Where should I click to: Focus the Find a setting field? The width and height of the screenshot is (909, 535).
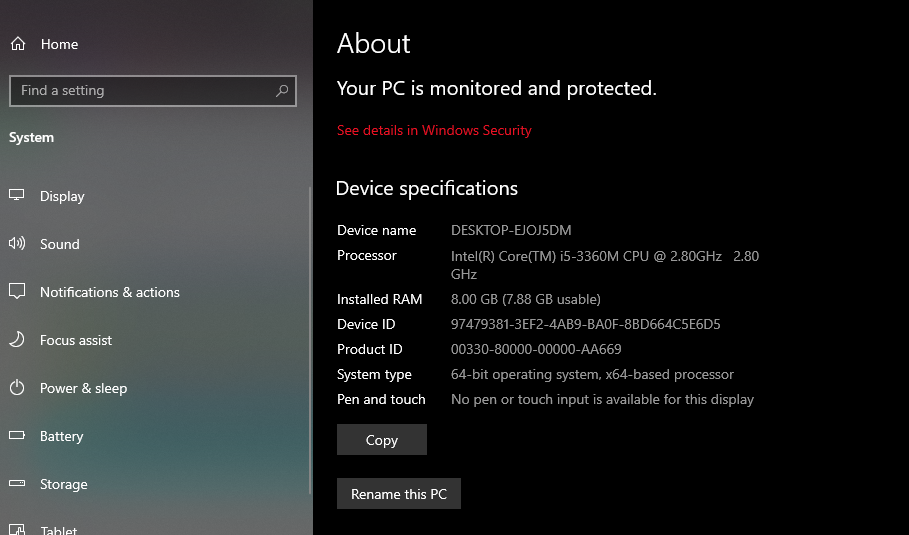pyautogui.click(x=152, y=90)
